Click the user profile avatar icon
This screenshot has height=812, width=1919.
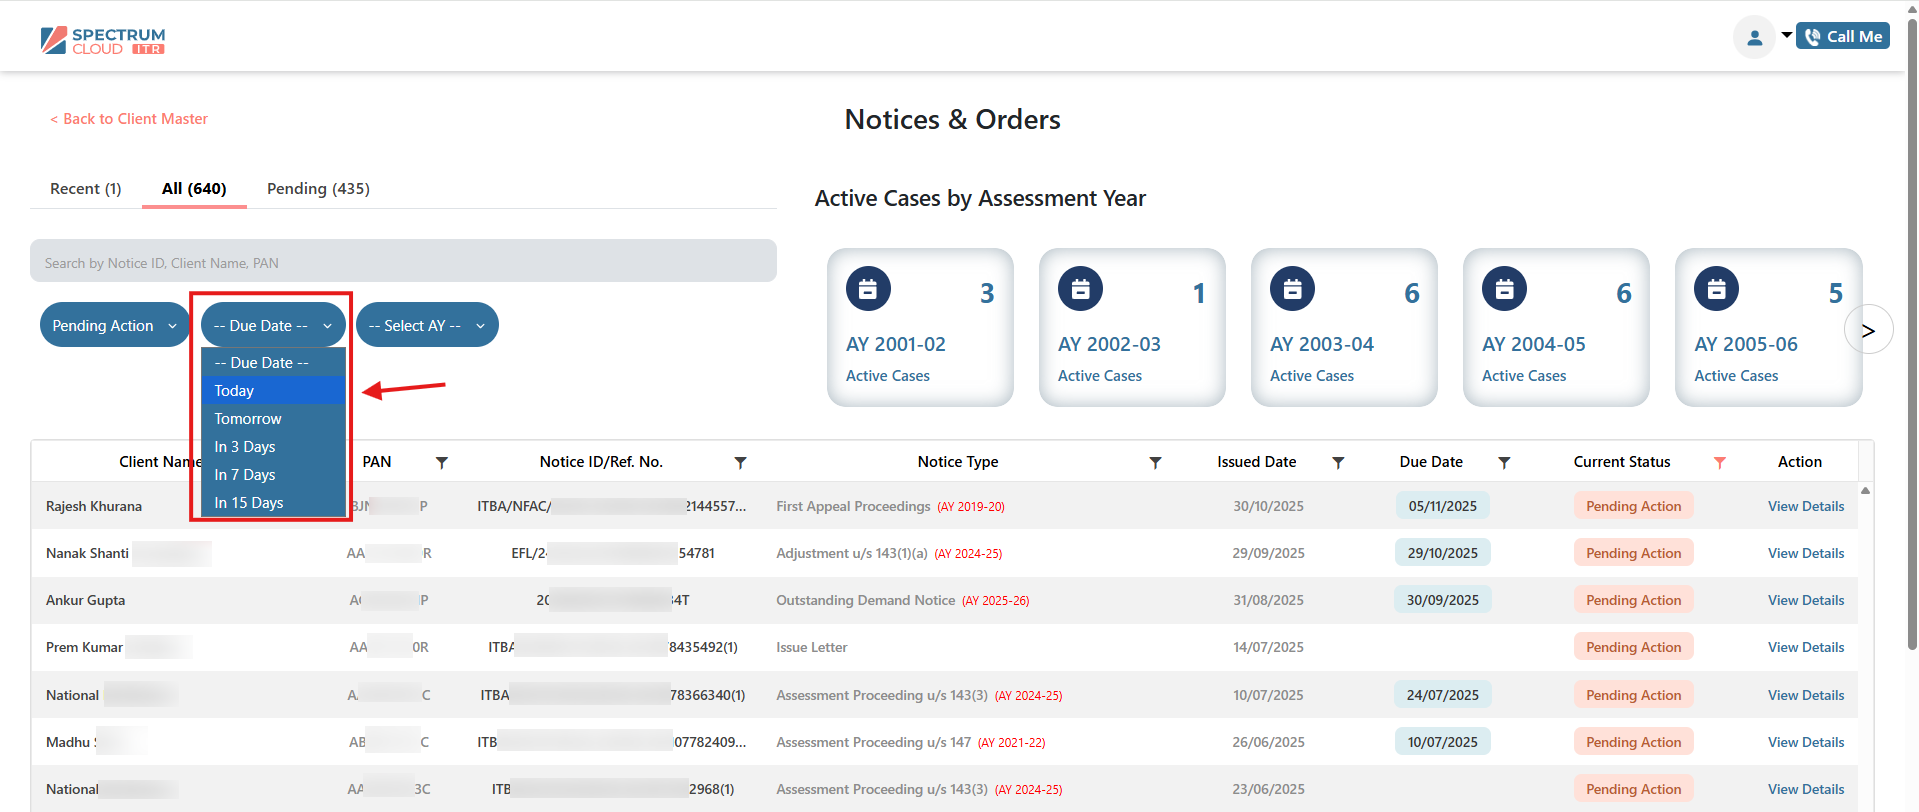1754,38
